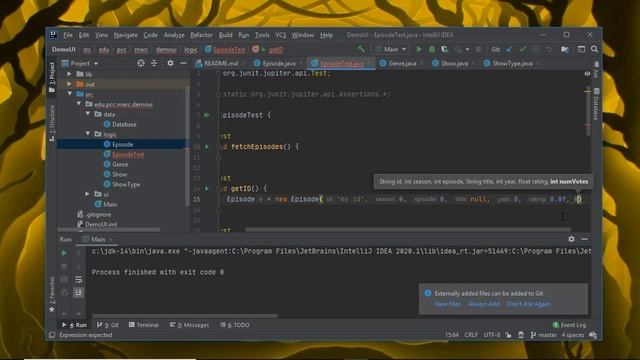Image resolution: width=640 pixels, height=360 pixels.
Task: Click the 4 spaces indent setting
Action: click(x=572, y=335)
